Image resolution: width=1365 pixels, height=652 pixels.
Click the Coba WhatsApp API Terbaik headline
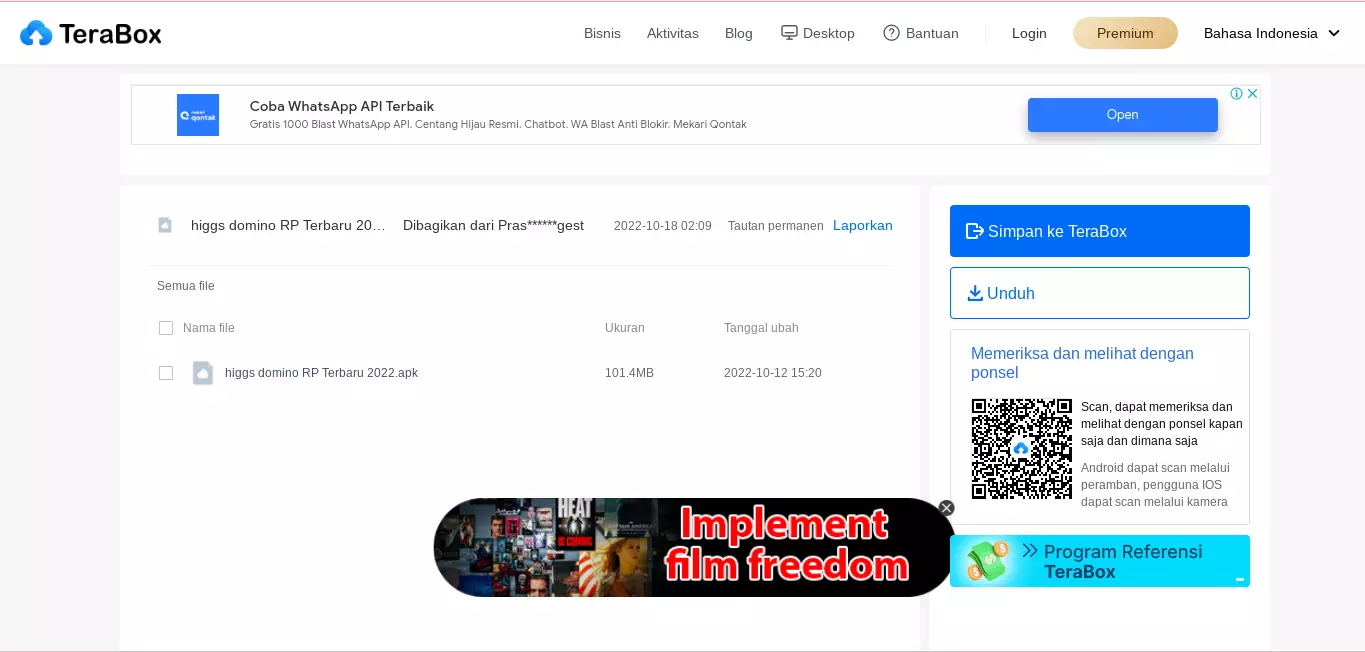341,106
